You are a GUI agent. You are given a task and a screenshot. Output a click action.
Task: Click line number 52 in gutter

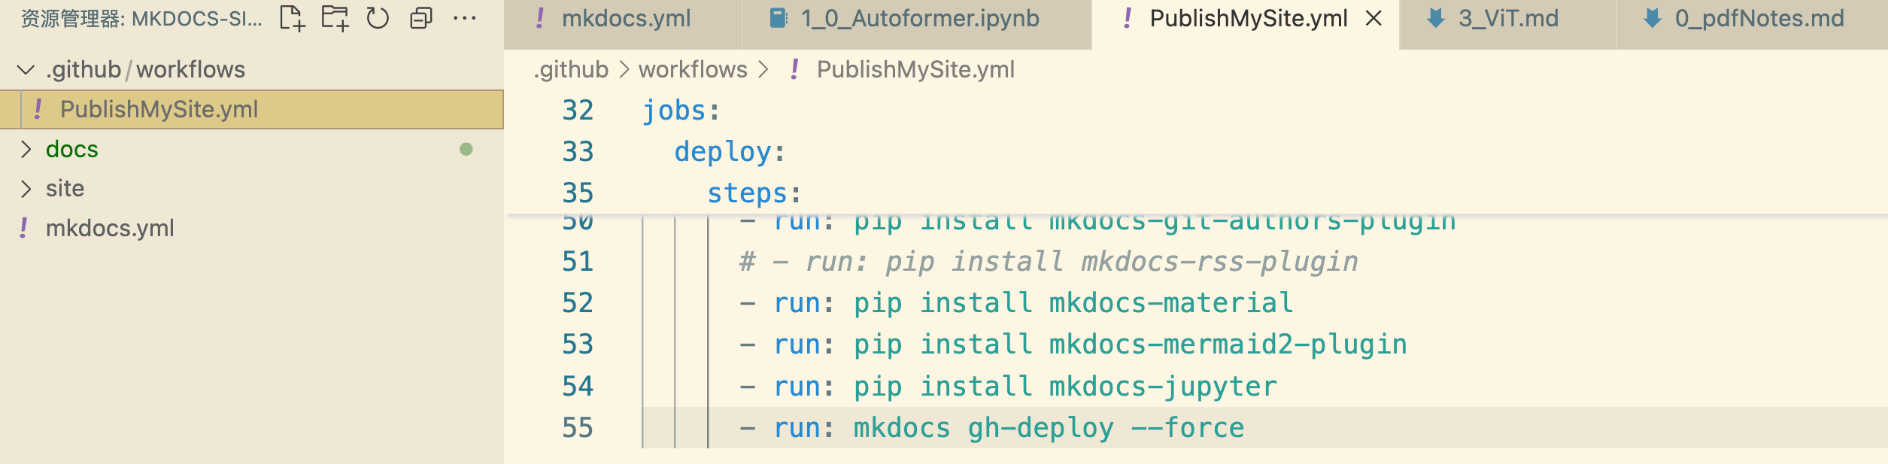tap(578, 303)
